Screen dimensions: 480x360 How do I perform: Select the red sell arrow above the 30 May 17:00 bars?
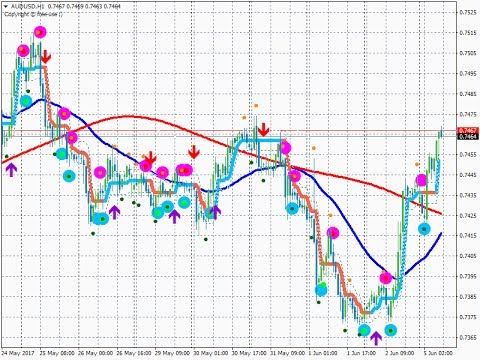[264, 130]
